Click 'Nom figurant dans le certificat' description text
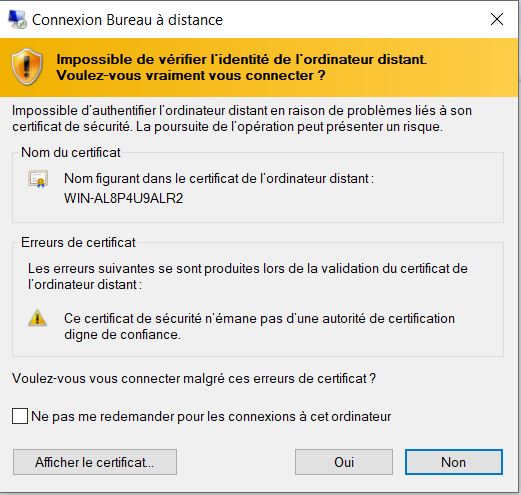This screenshot has height=495, width=521. tap(219, 178)
